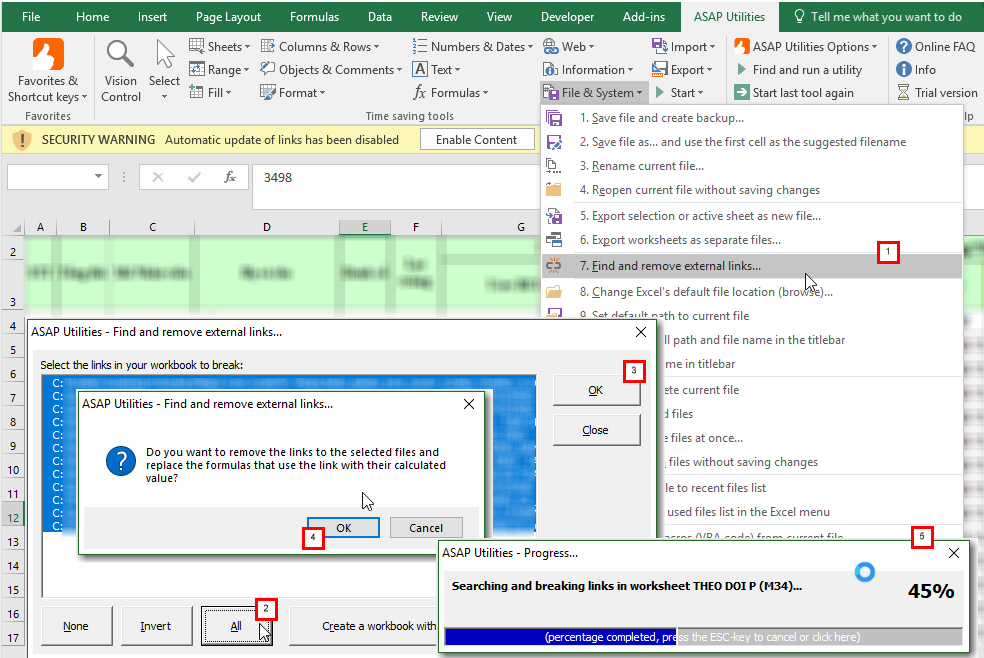
Task: Click the formula bar Enter checkmark icon
Action: tap(194, 178)
